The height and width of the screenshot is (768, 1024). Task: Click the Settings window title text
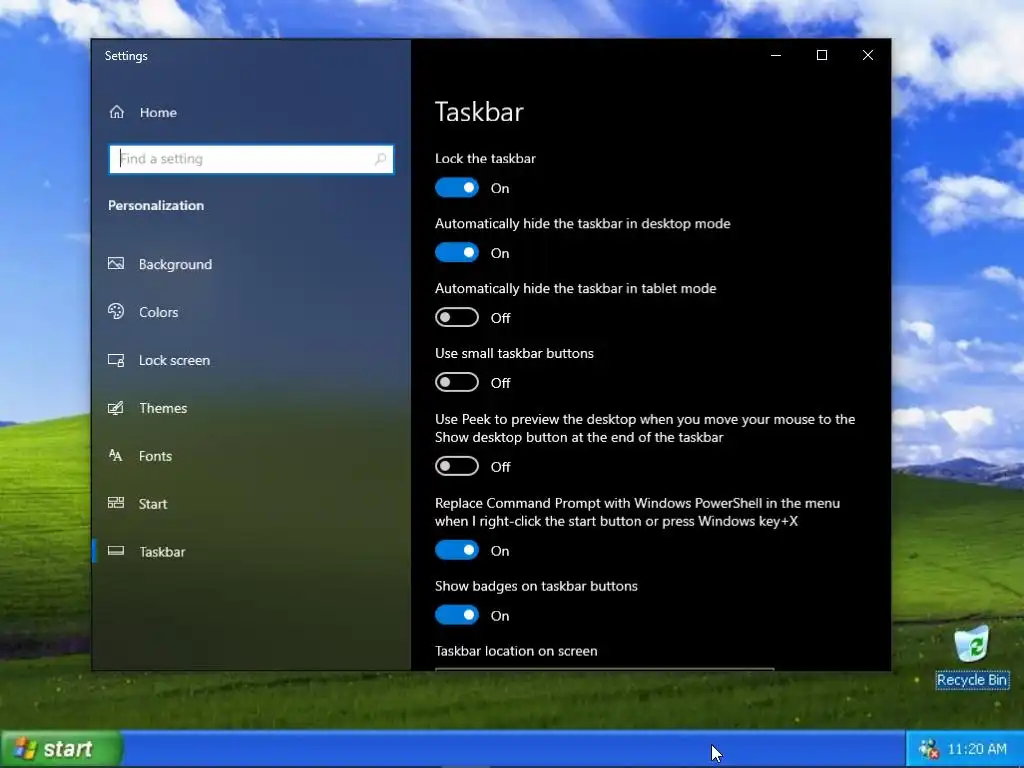[x=126, y=56]
